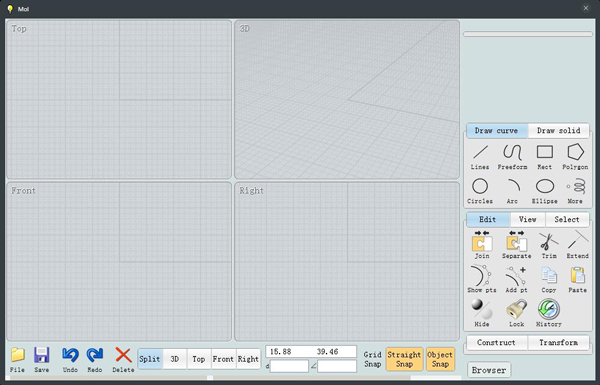Click the Trim scissors icon

click(x=549, y=245)
